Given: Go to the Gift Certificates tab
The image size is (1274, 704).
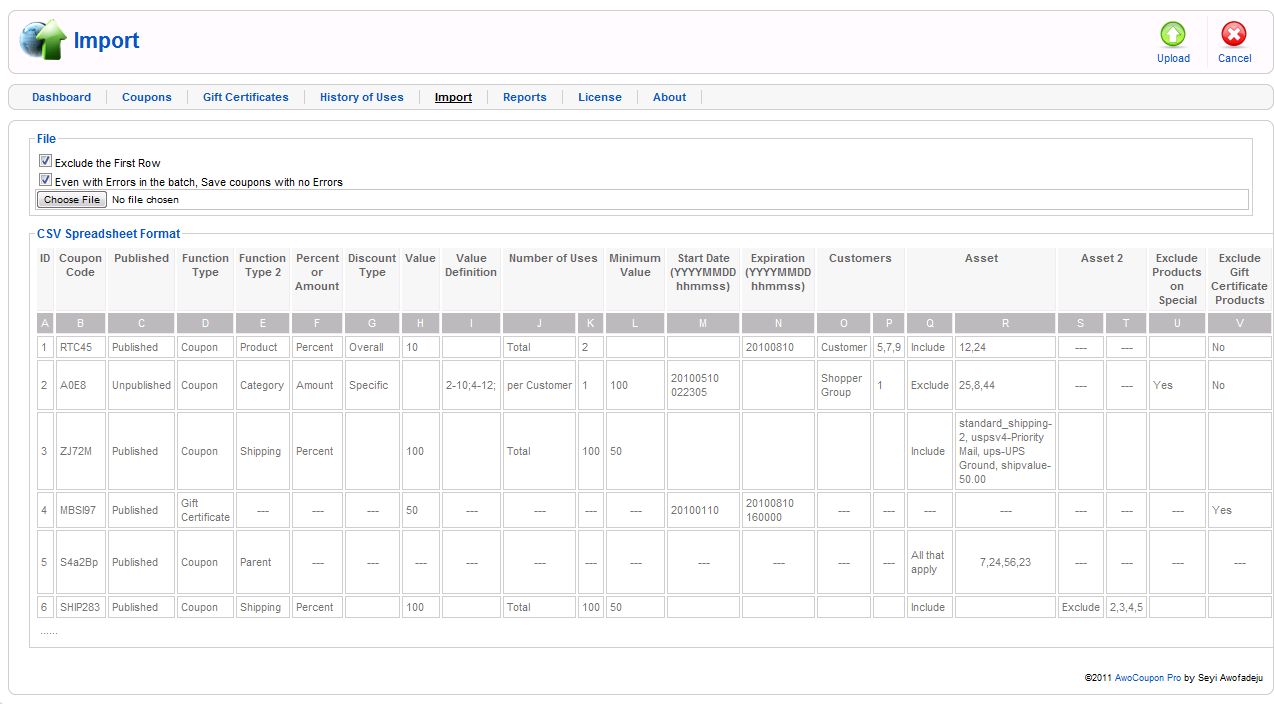Looking at the screenshot, I should click(x=246, y=97).
